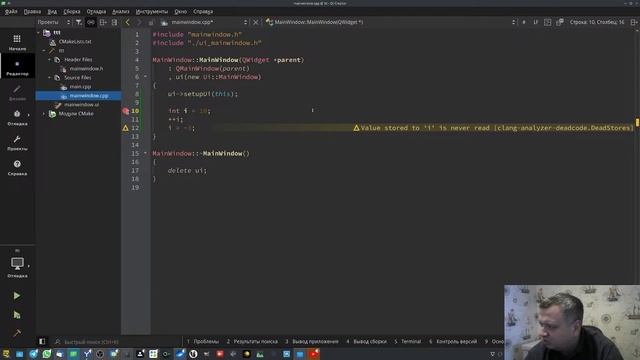Image resolution: width=640 pixels, height=360 pixels.
Task: Open Вывод приложения pane
Action: (x=312, y=341)
